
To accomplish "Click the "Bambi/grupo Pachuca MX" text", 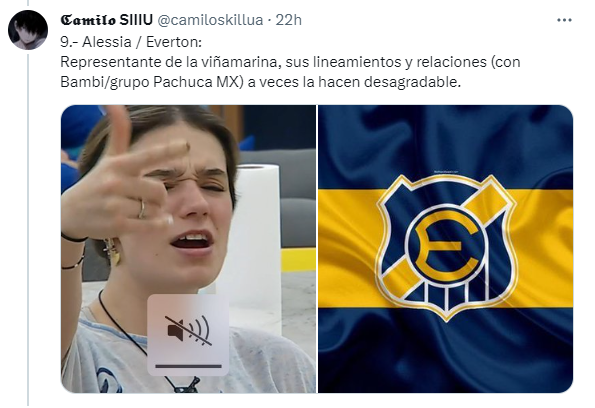I will [x=151, y=82].
